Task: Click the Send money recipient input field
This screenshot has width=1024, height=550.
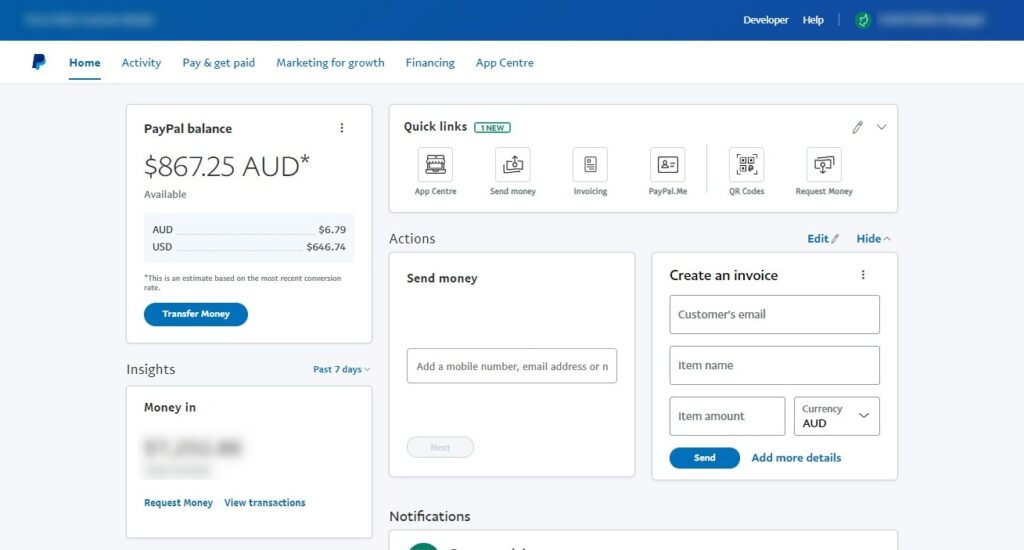Action: tap(512, 366)
